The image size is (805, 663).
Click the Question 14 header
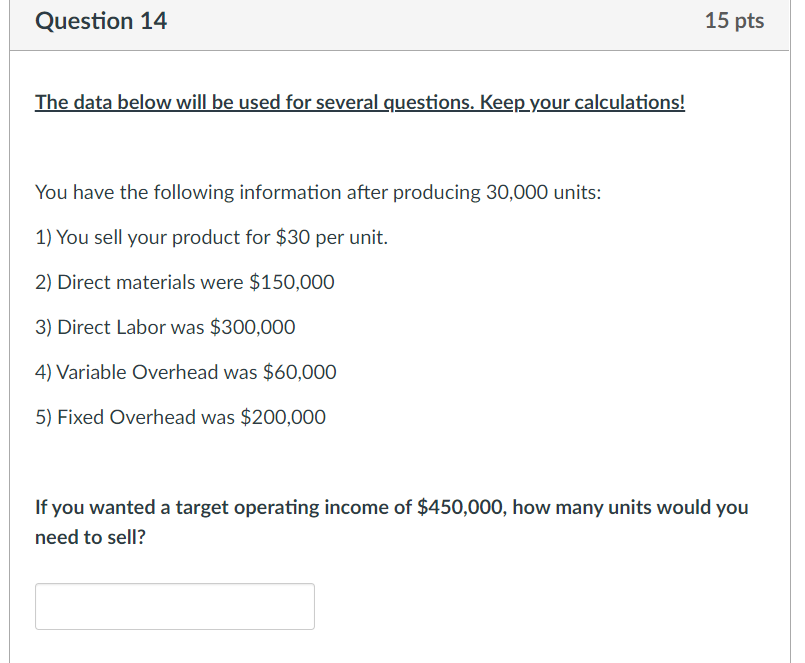click(100, 20)
